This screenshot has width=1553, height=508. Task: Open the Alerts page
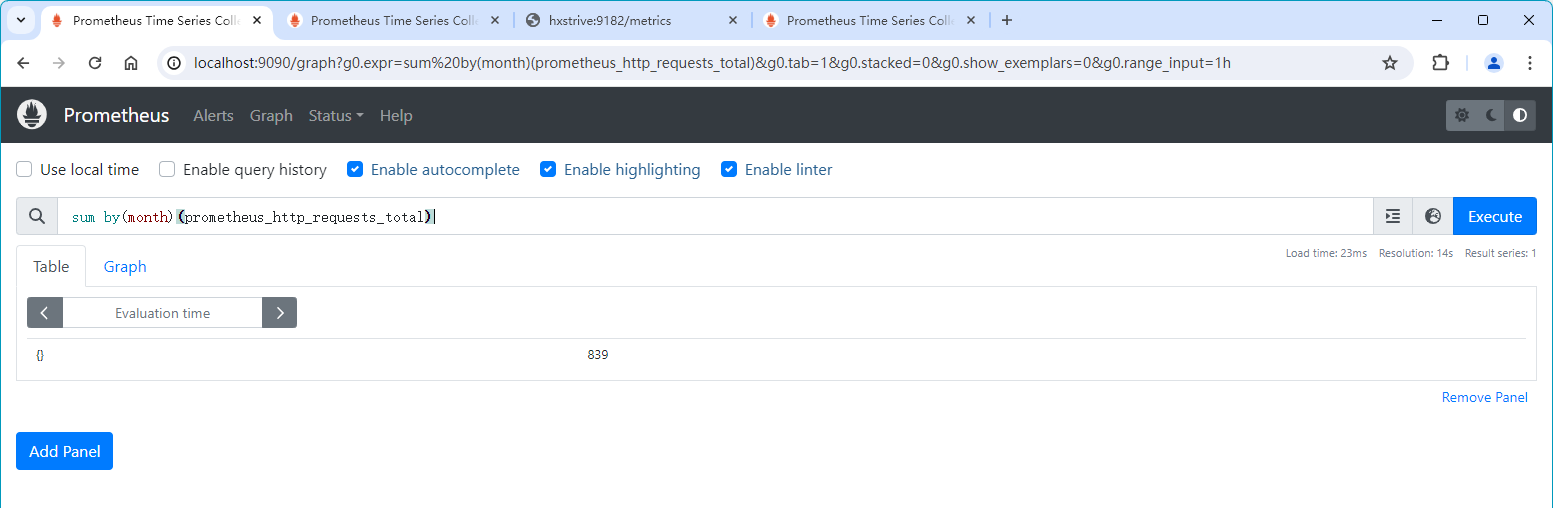click(213, 116)
